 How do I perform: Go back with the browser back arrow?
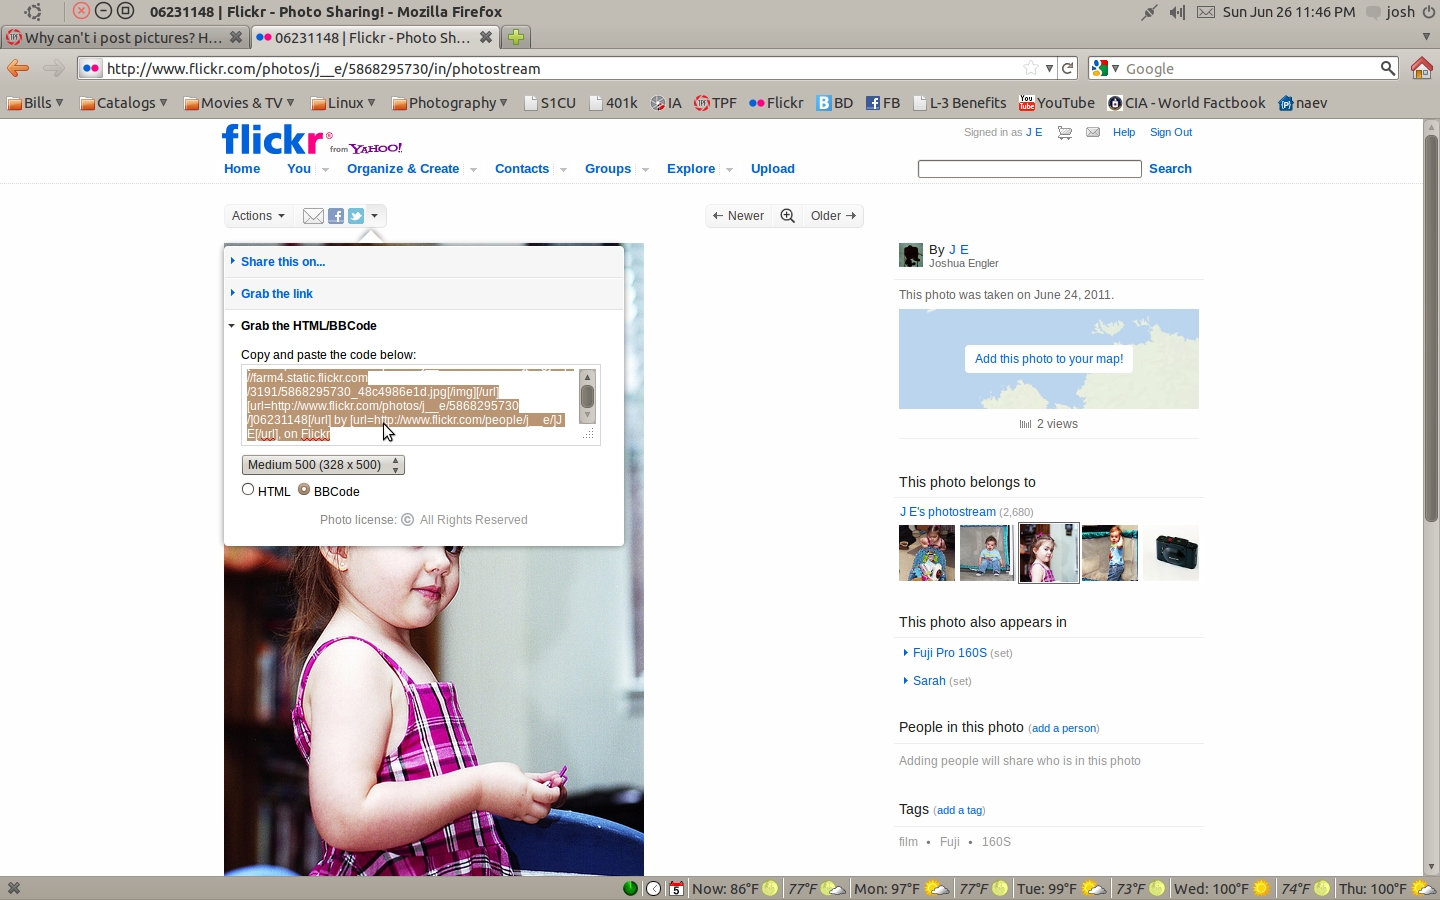[x=17, y=68]
